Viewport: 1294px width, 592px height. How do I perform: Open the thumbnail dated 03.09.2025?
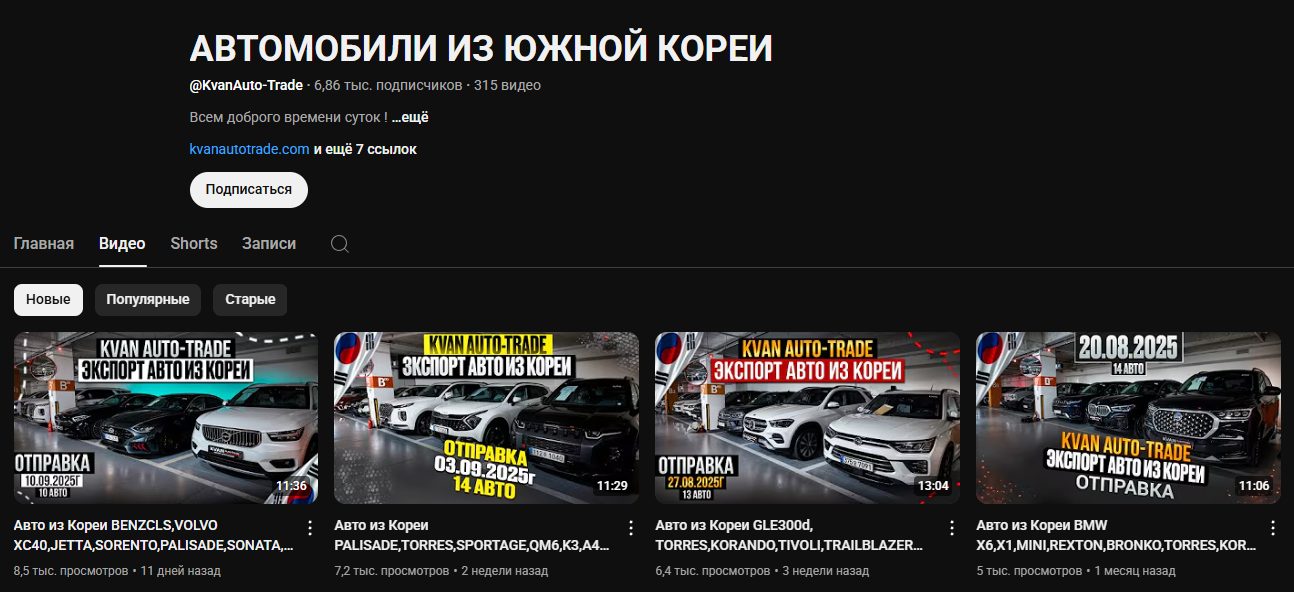click(486, 418)
